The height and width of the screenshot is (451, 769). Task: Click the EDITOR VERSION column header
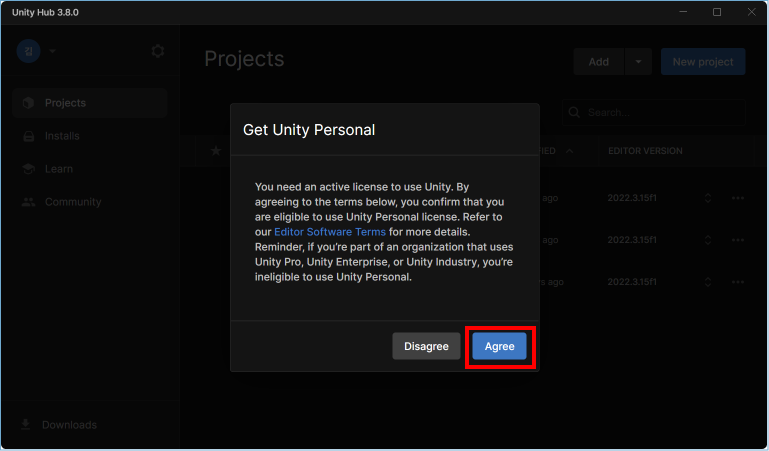click(645, 151)
